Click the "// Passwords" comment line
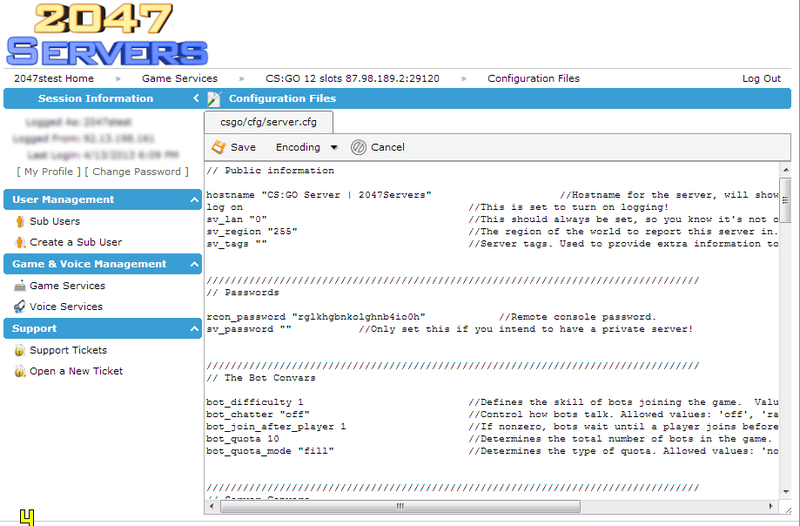The width and height of the screenshot is (800, 526). (243, 292)
